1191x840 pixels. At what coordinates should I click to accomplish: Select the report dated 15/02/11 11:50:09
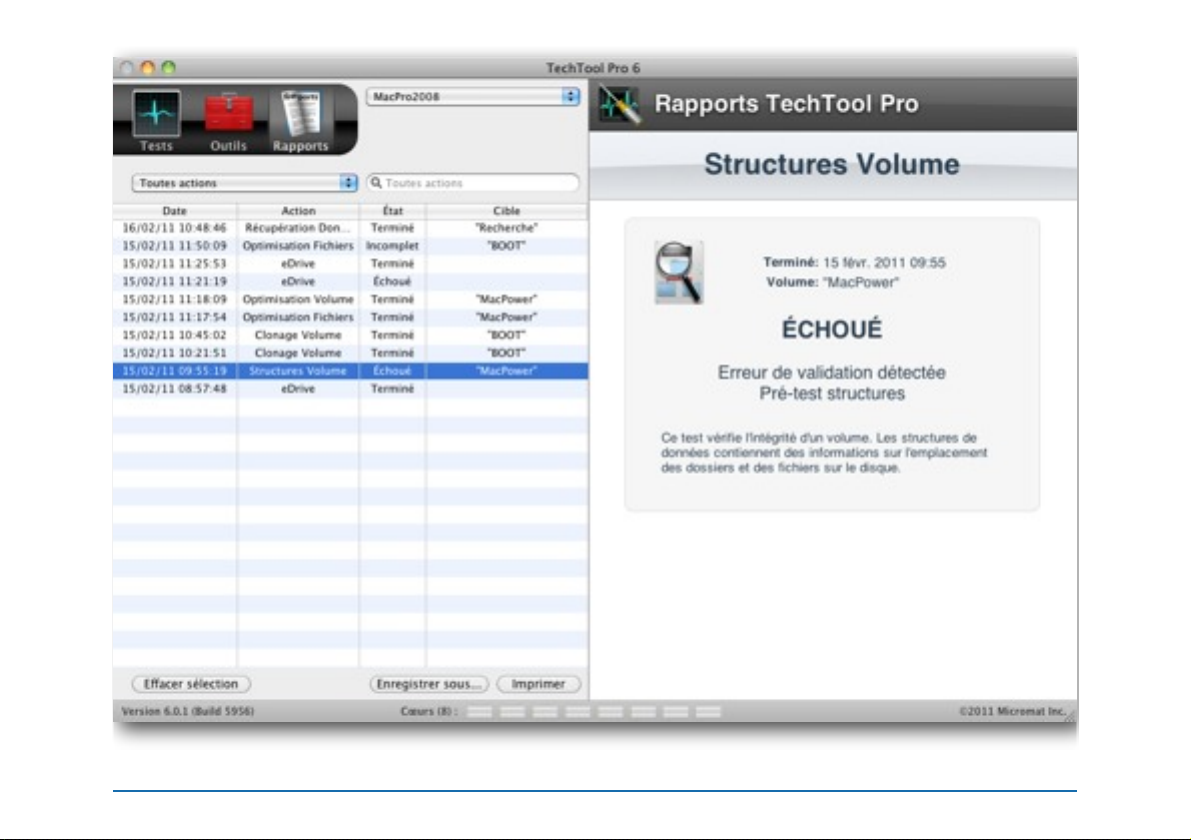[350, 246]
